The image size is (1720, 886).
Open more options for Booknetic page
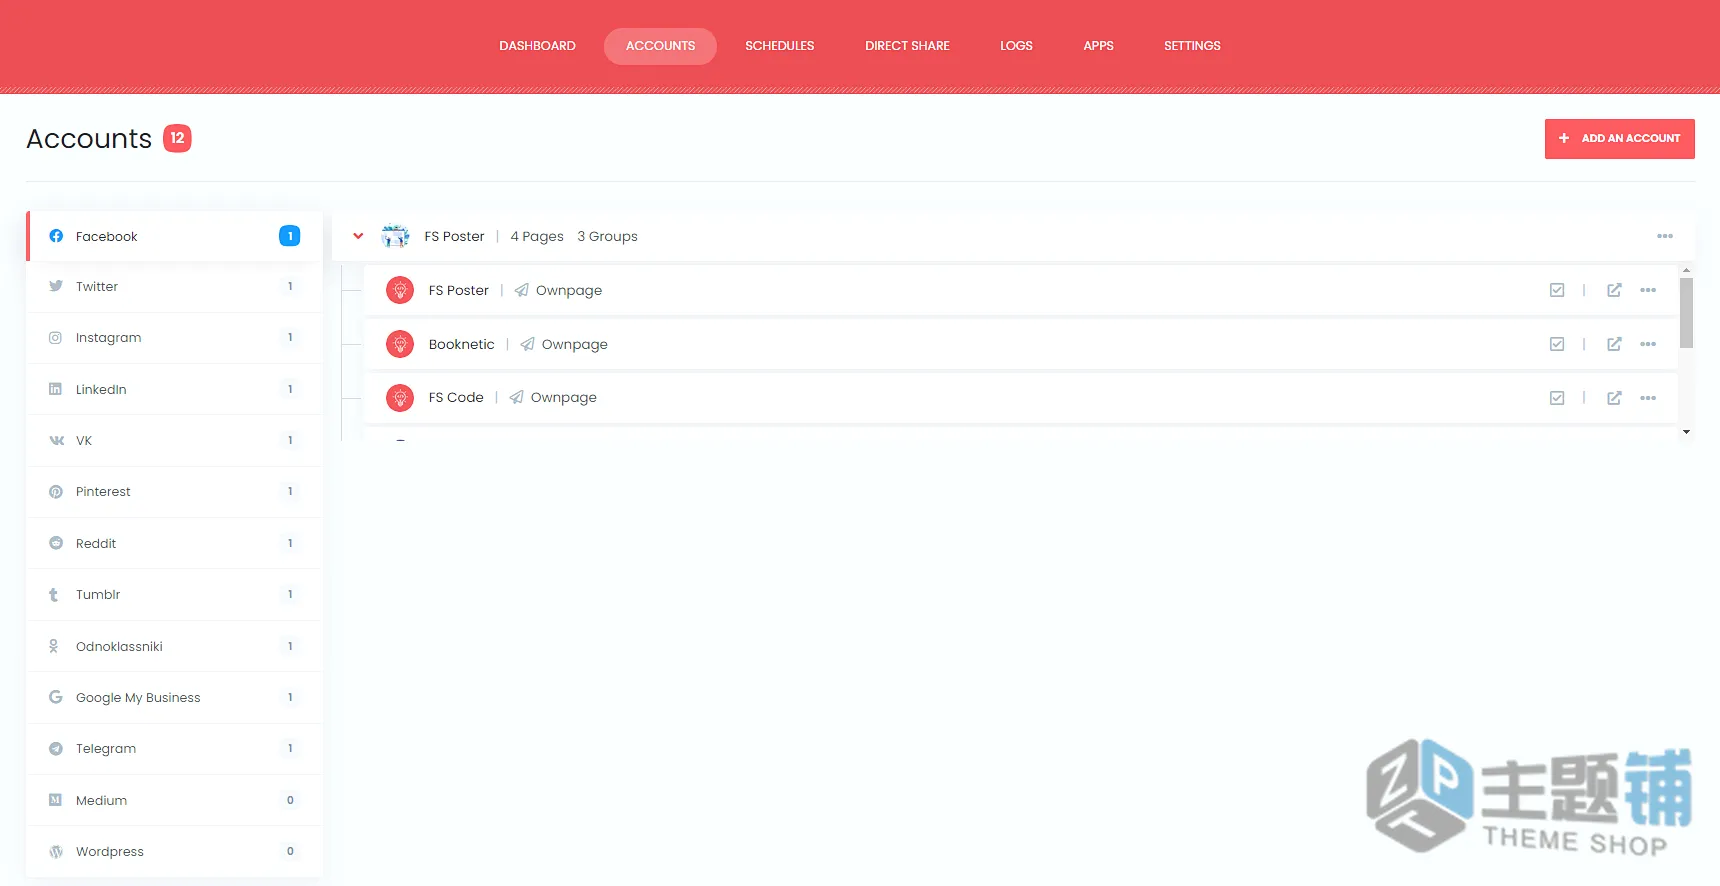pyautogui.click(x=1648, y=344)
